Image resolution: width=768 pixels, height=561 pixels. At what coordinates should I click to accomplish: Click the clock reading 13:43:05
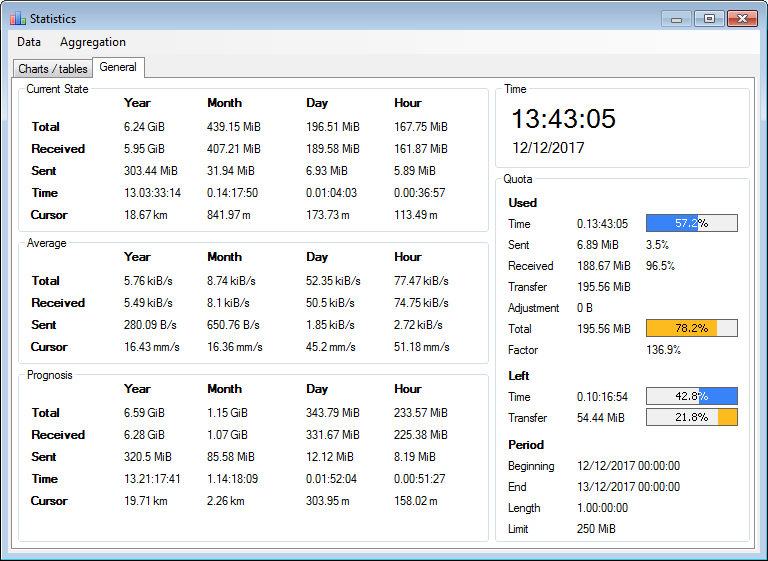coord(563,119)
